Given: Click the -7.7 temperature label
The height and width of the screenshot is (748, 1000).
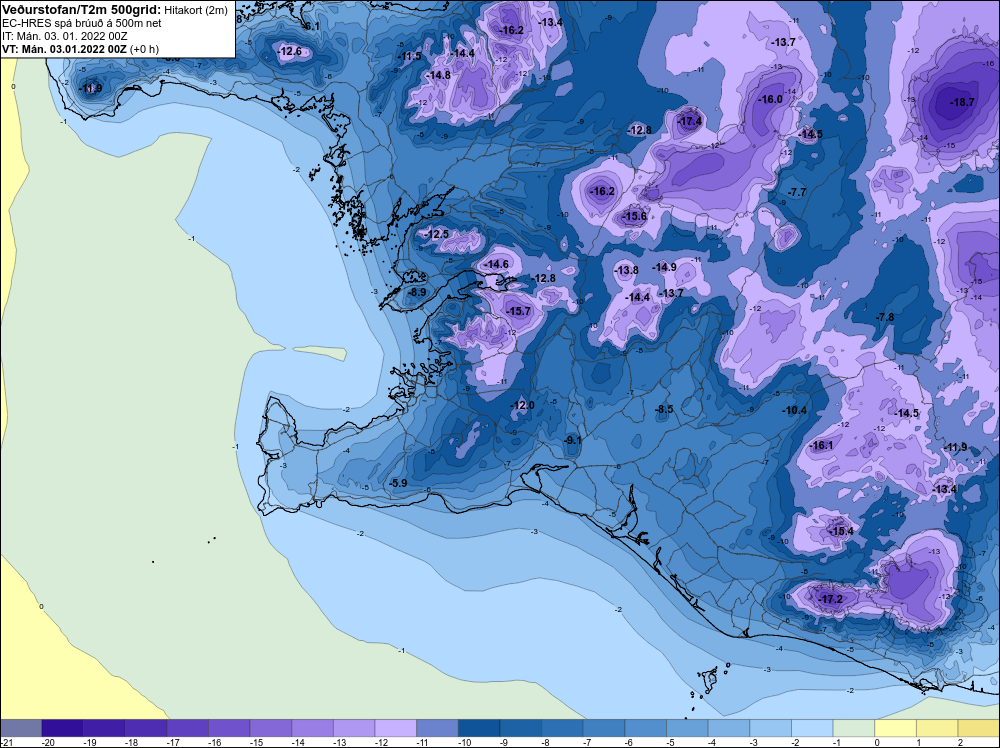Looking at the screenshot, I should click(797, 192).
